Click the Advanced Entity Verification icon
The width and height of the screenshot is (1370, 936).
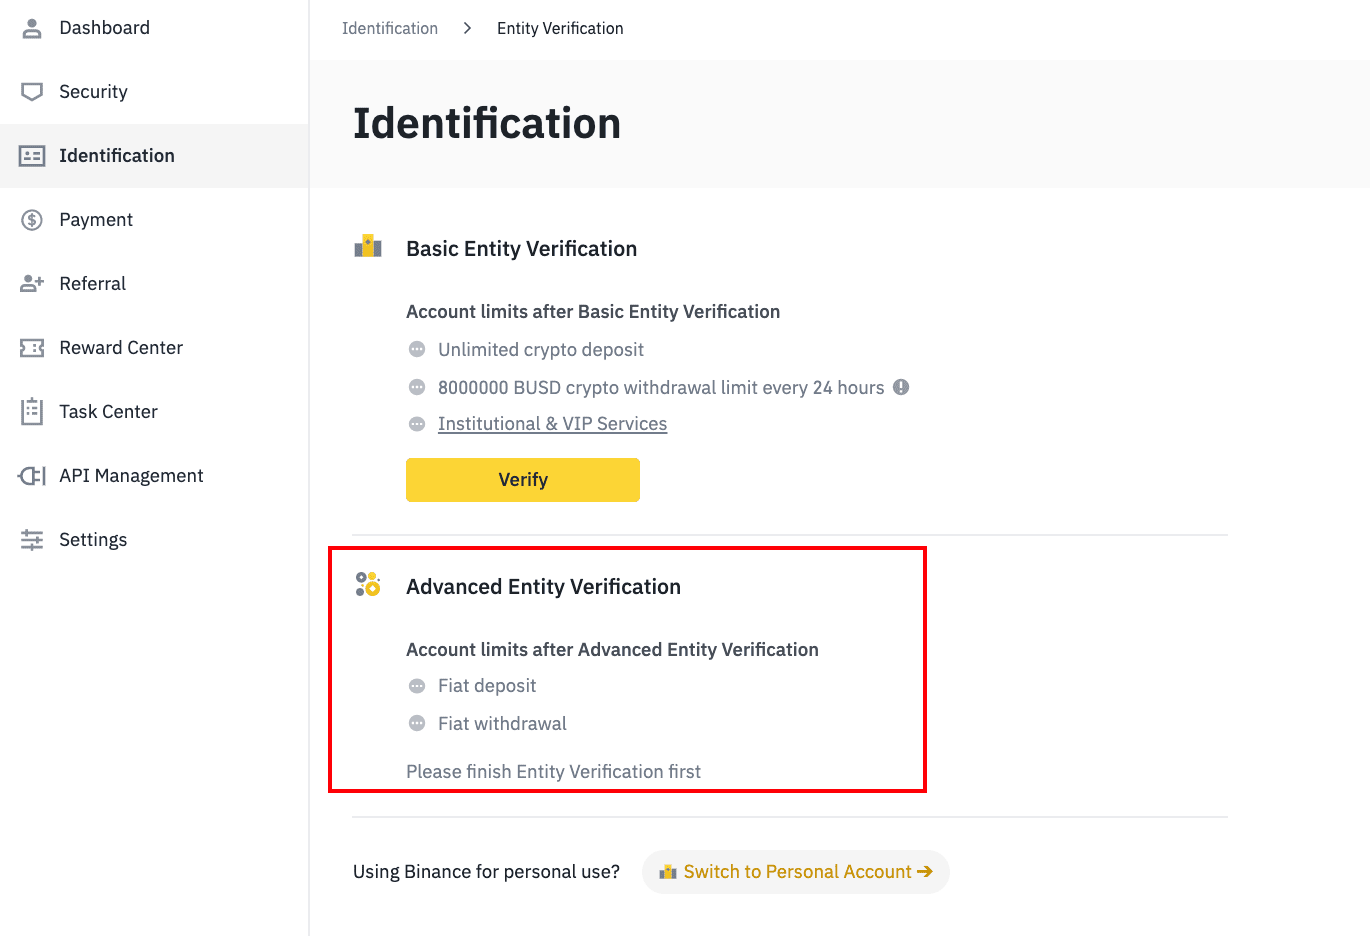pos(368,584)
